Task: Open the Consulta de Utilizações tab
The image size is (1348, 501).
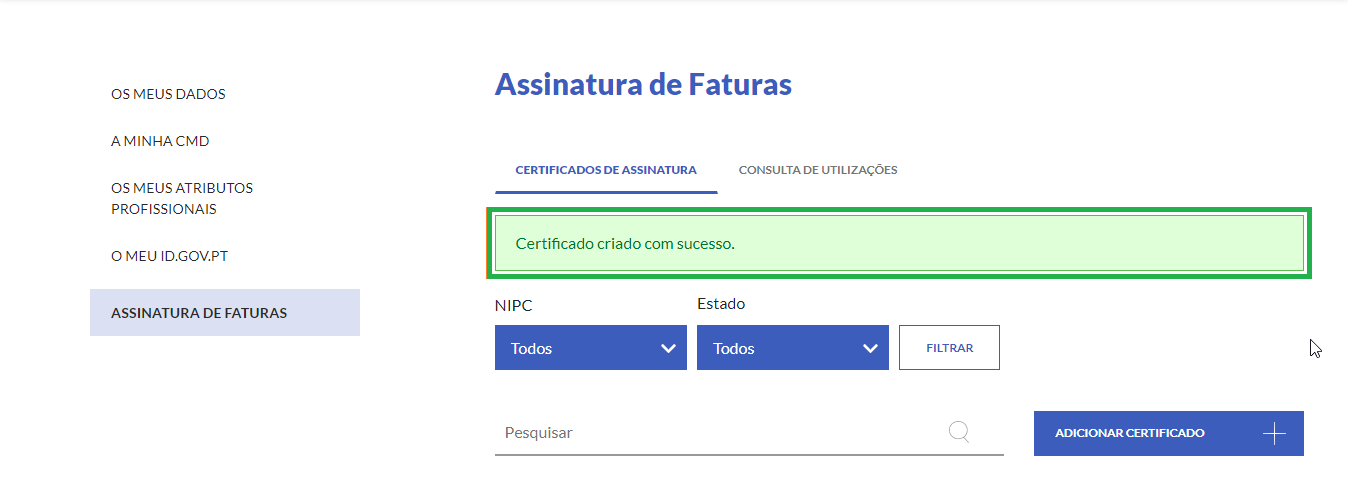Action: coord(818,170)
